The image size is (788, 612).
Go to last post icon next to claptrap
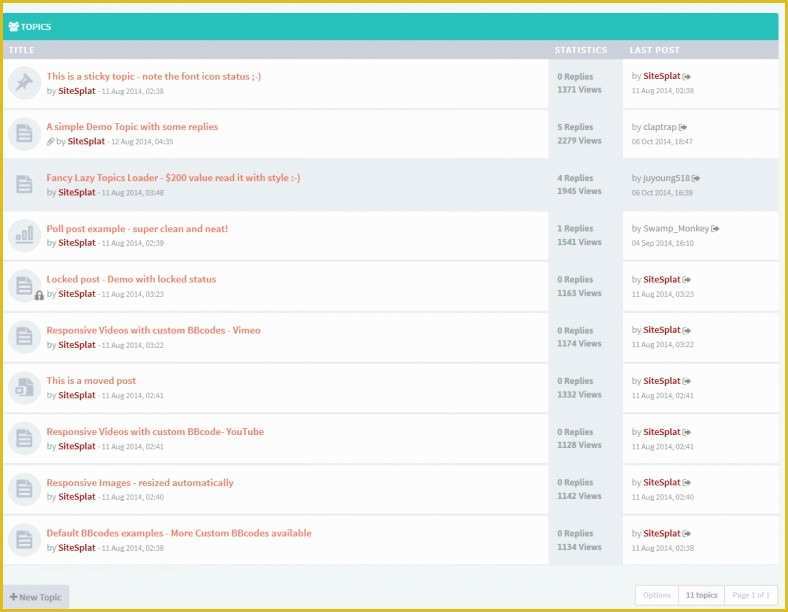[x=682, y=127]
